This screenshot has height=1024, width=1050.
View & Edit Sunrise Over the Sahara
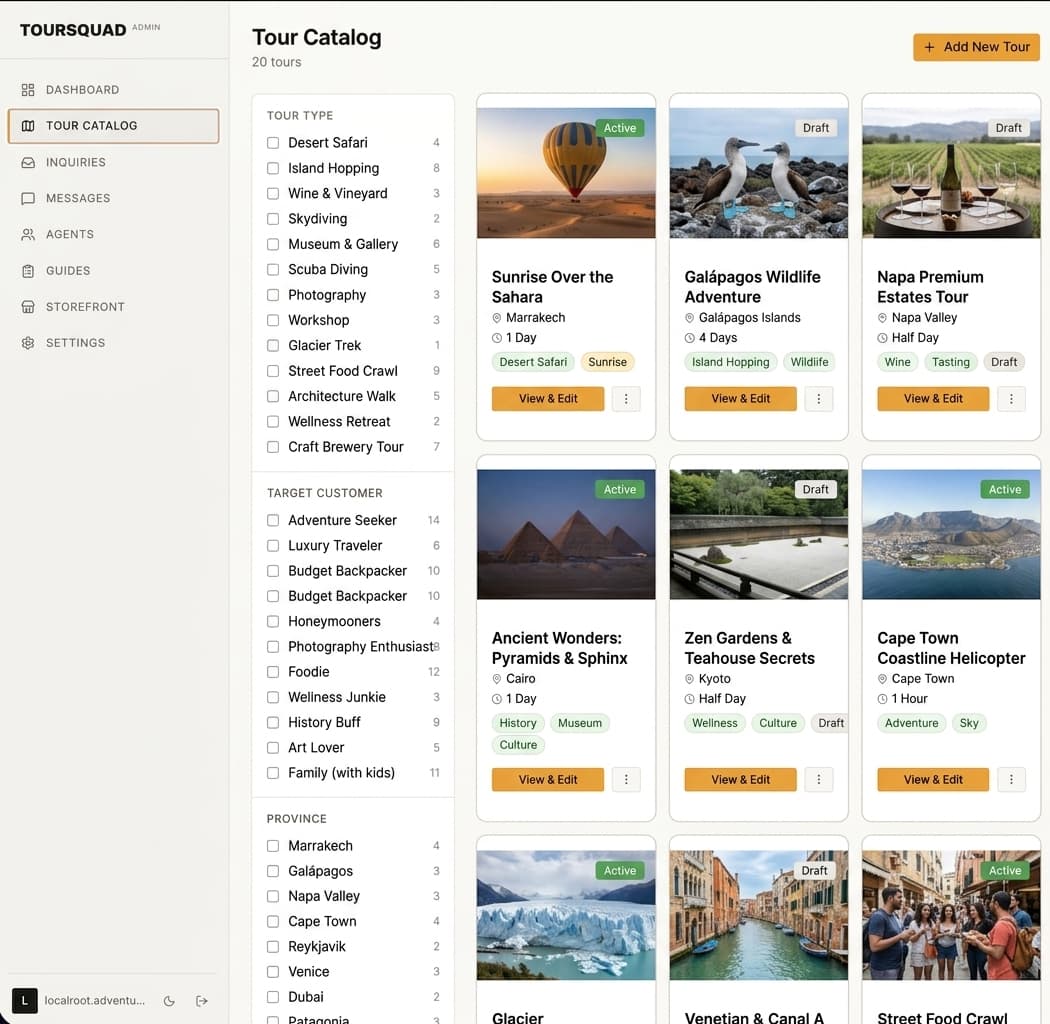[548, 398]
